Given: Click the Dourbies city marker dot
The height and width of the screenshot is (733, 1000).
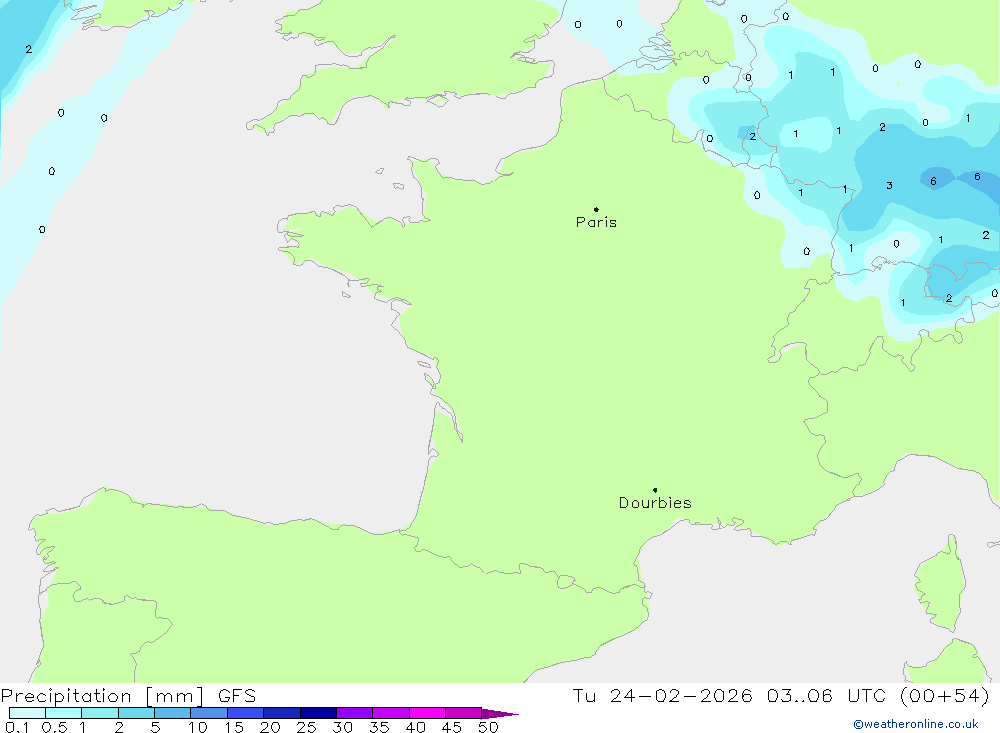Looking at the screenshot, I should [x=655, y=490].
